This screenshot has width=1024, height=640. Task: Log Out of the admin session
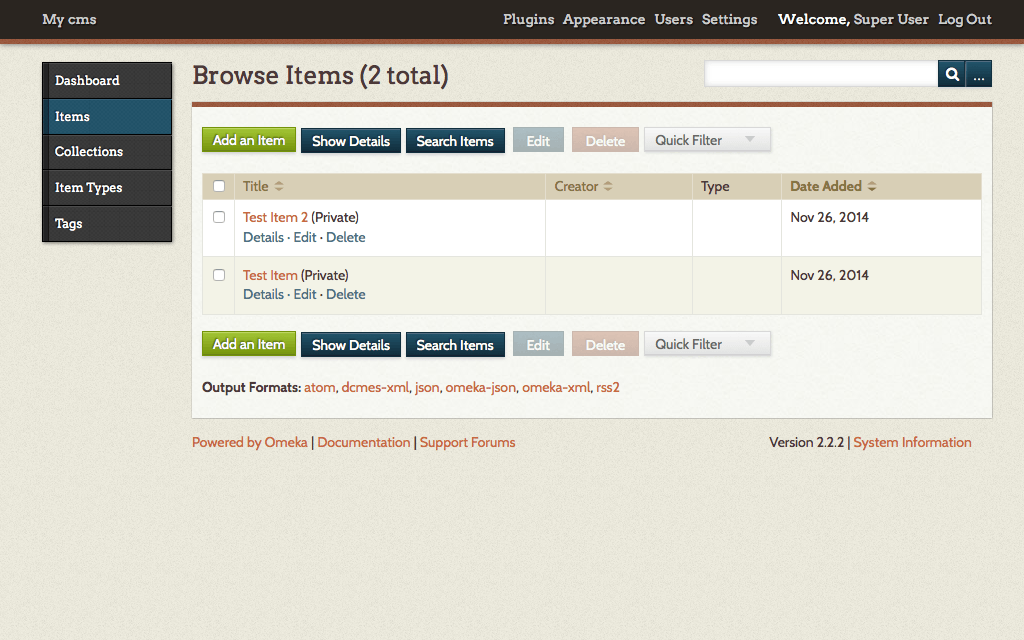[x=965, y=20]
